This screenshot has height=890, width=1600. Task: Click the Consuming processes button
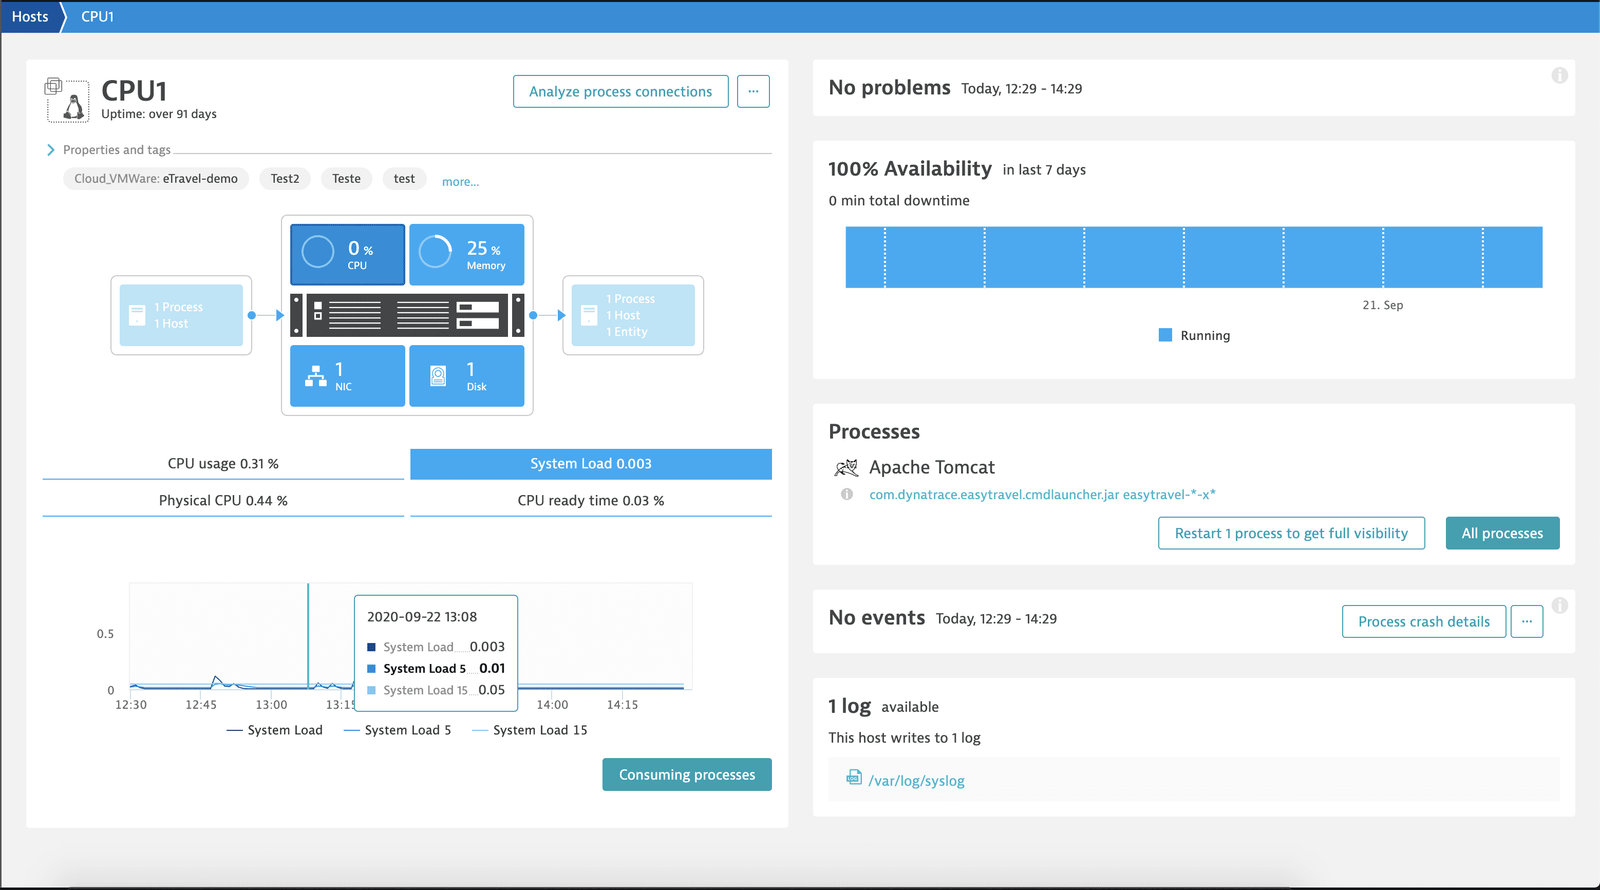(687, 775)
